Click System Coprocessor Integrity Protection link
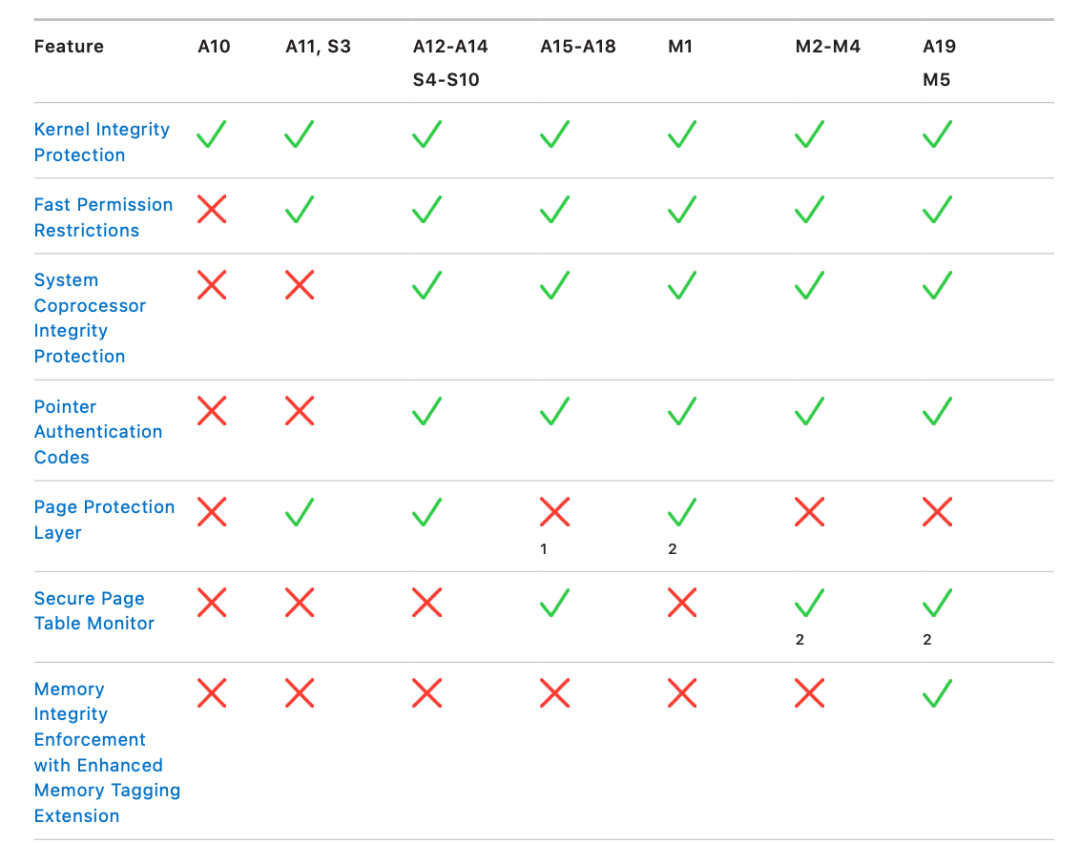 tap(89, 318)
